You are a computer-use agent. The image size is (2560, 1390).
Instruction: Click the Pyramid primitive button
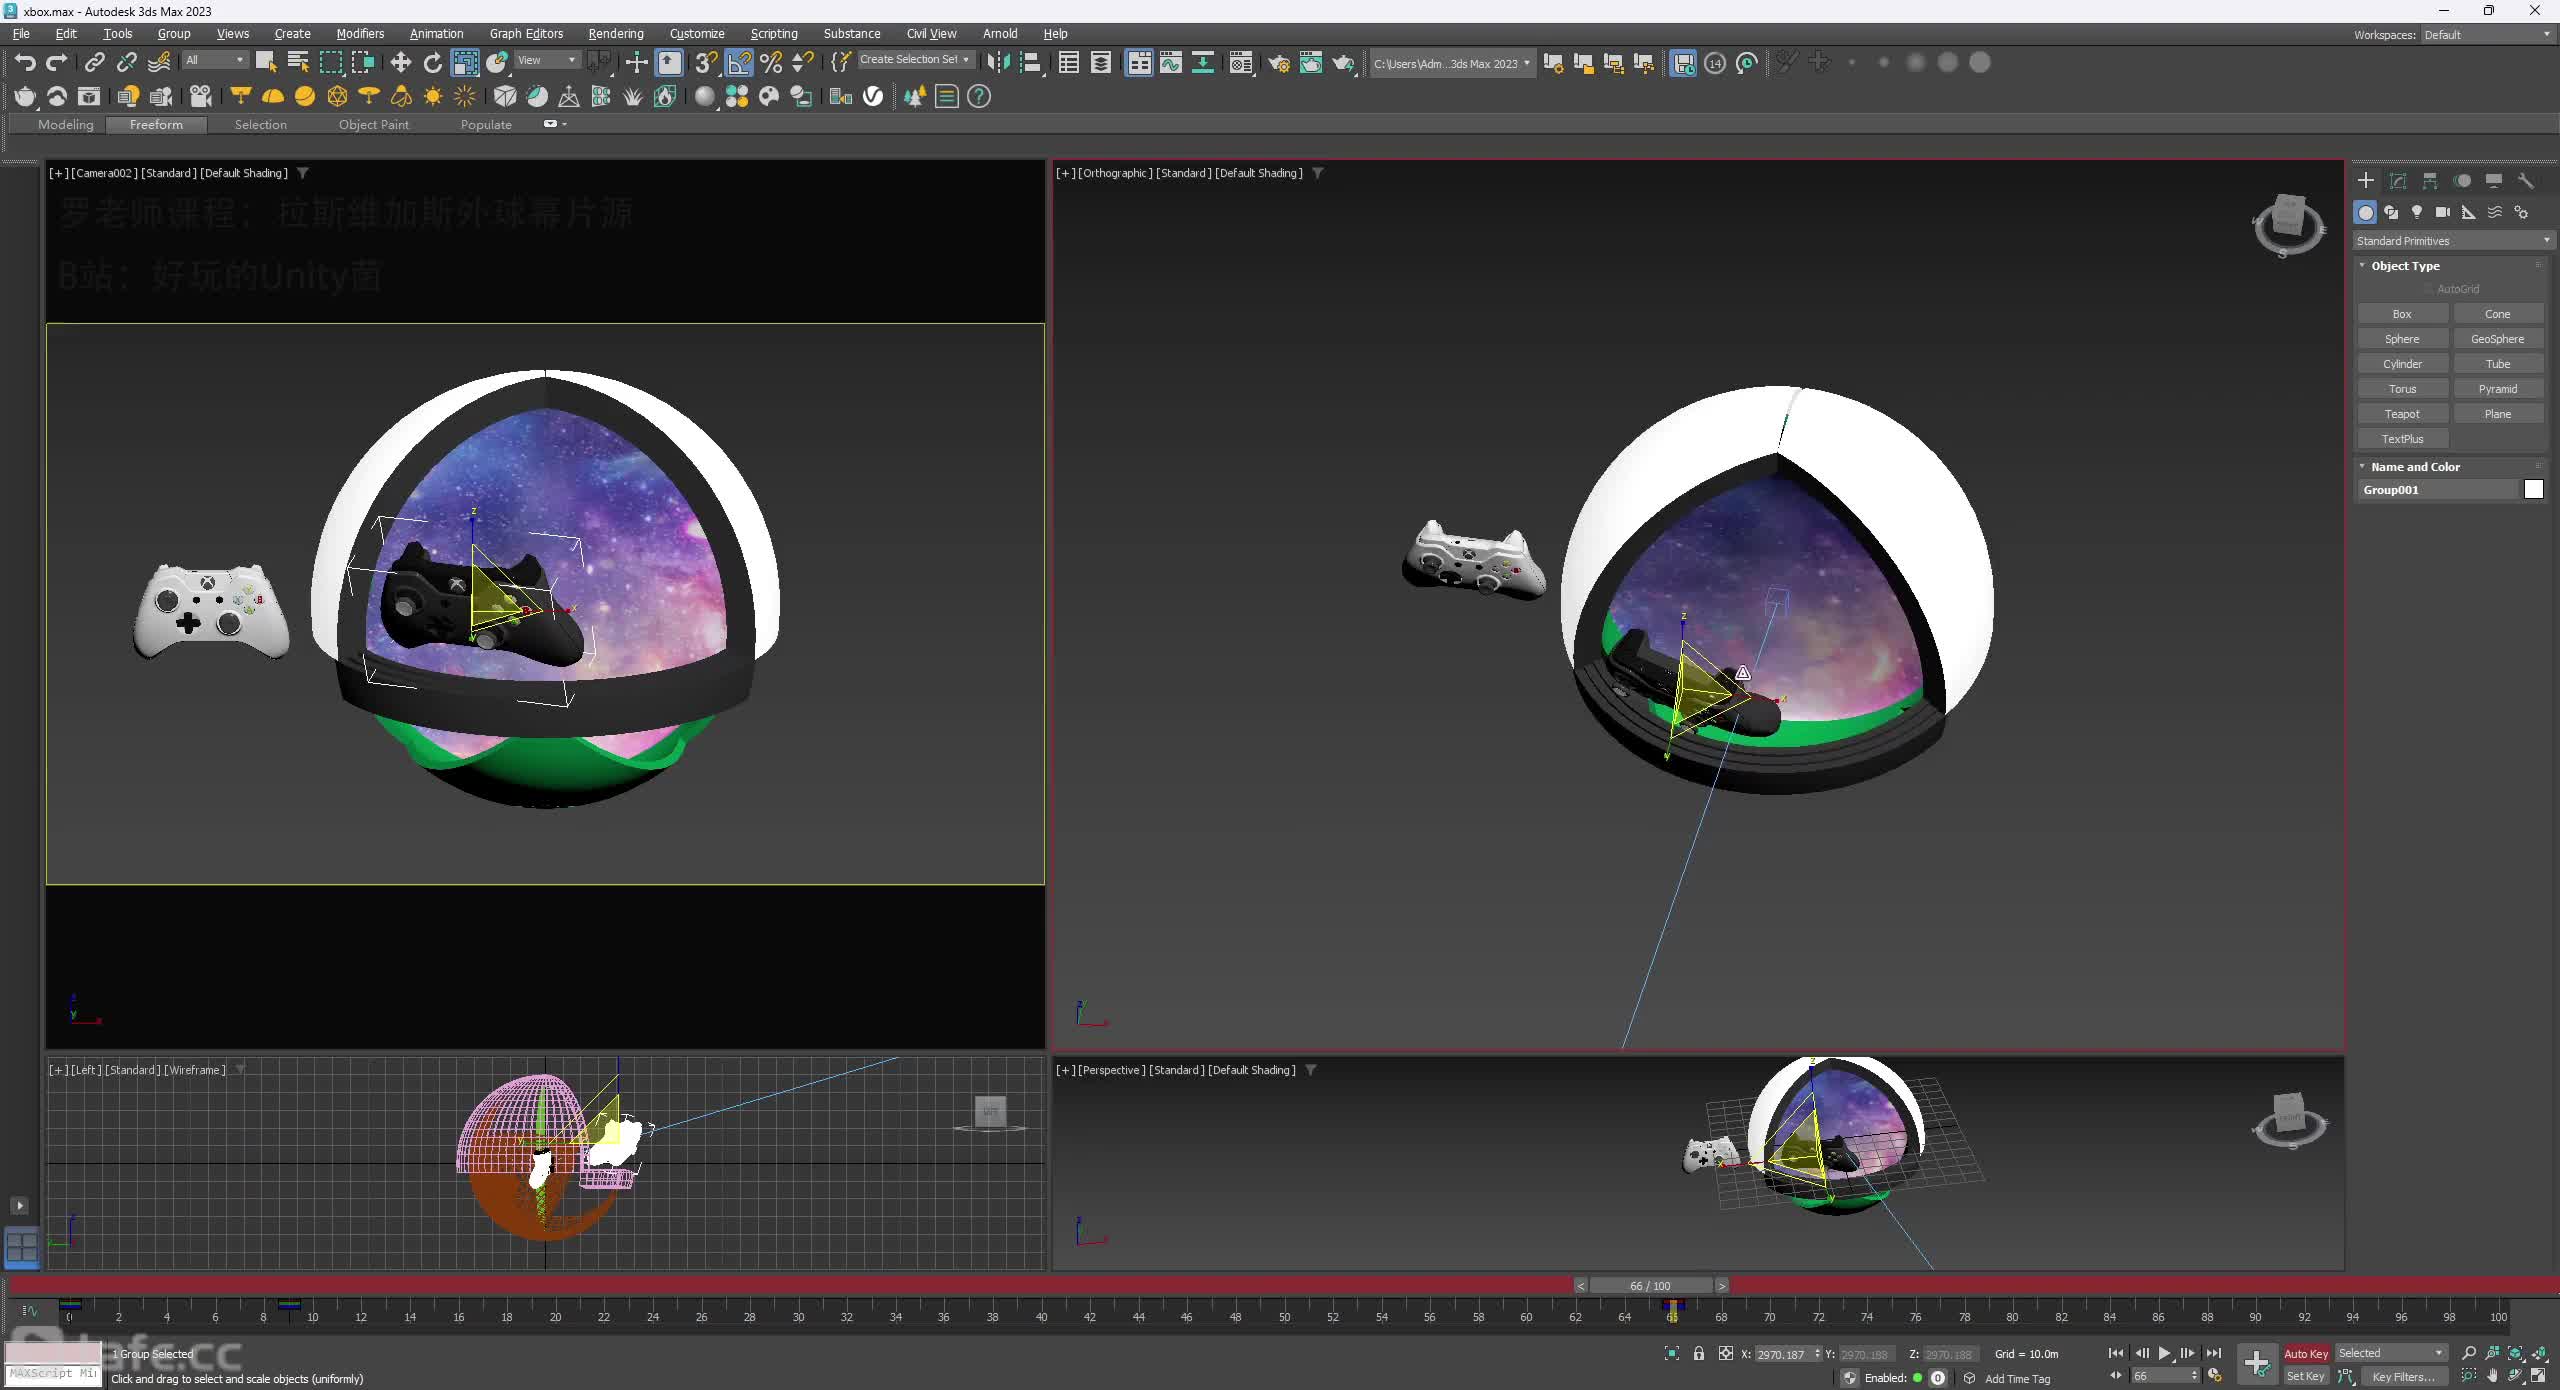click(2498, 389)
